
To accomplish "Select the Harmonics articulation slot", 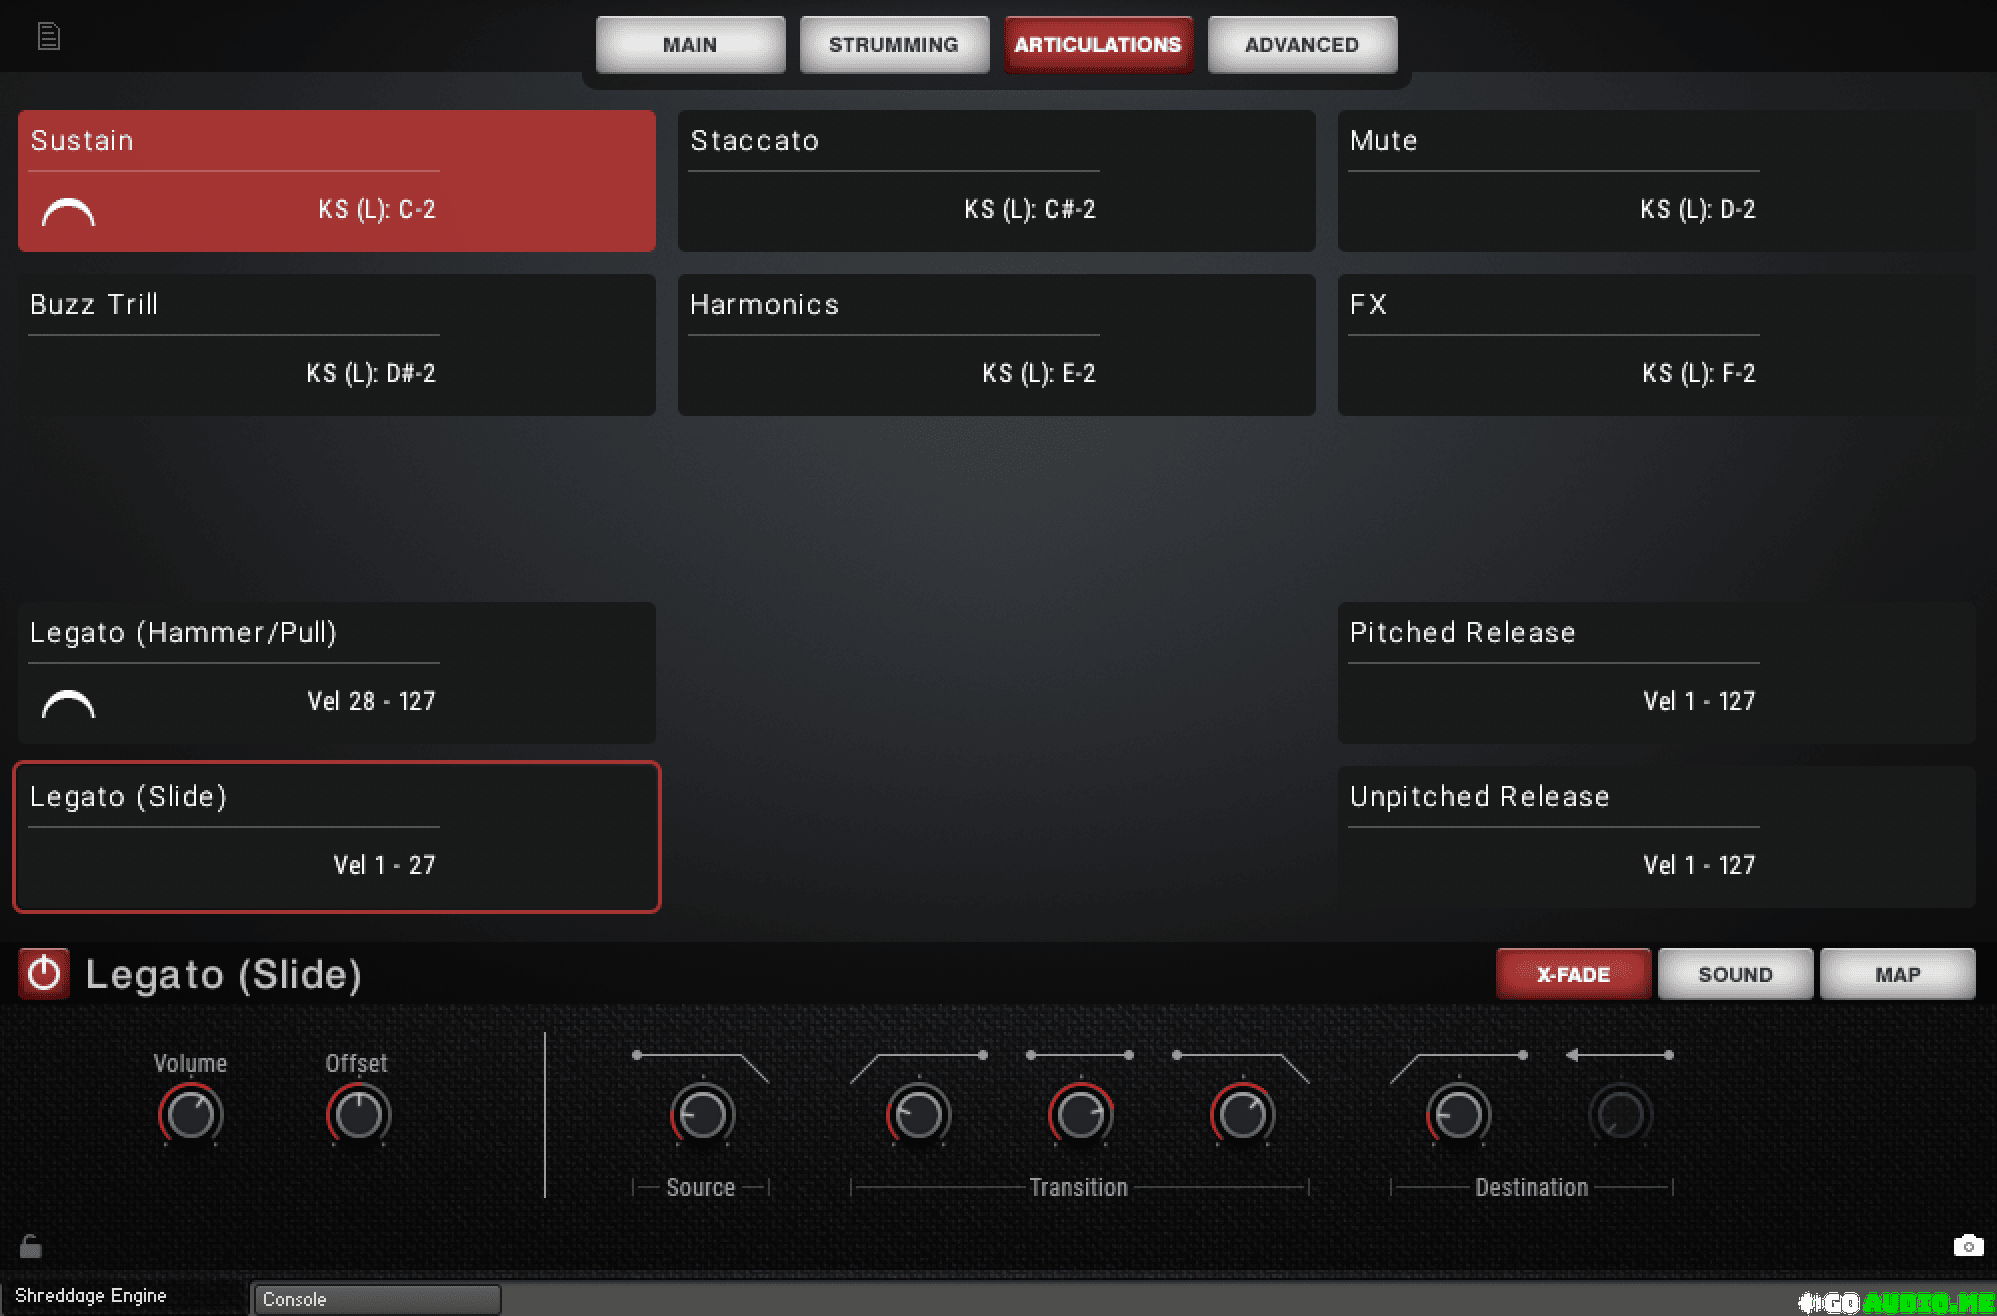I will (996, 345).
